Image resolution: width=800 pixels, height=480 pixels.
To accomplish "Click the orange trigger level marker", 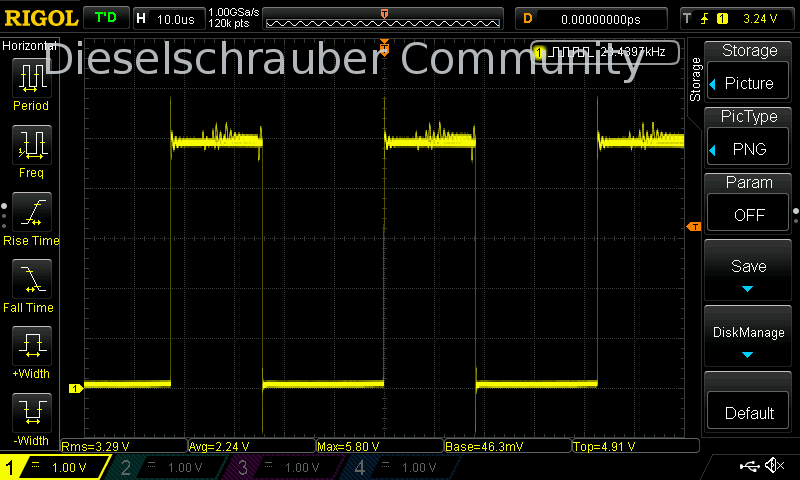I will pyautogui.click(x=694, y=226).
